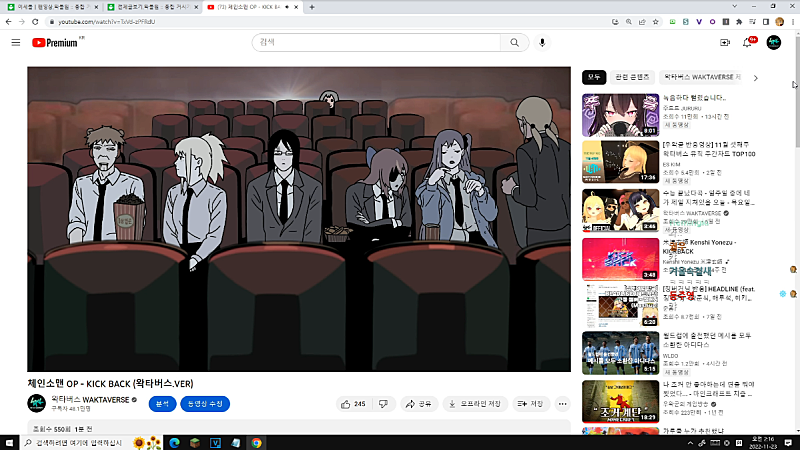Start voice search with microphone
Image resolution: width=800 pixels, height=450 pixels.
click(542, 43)
